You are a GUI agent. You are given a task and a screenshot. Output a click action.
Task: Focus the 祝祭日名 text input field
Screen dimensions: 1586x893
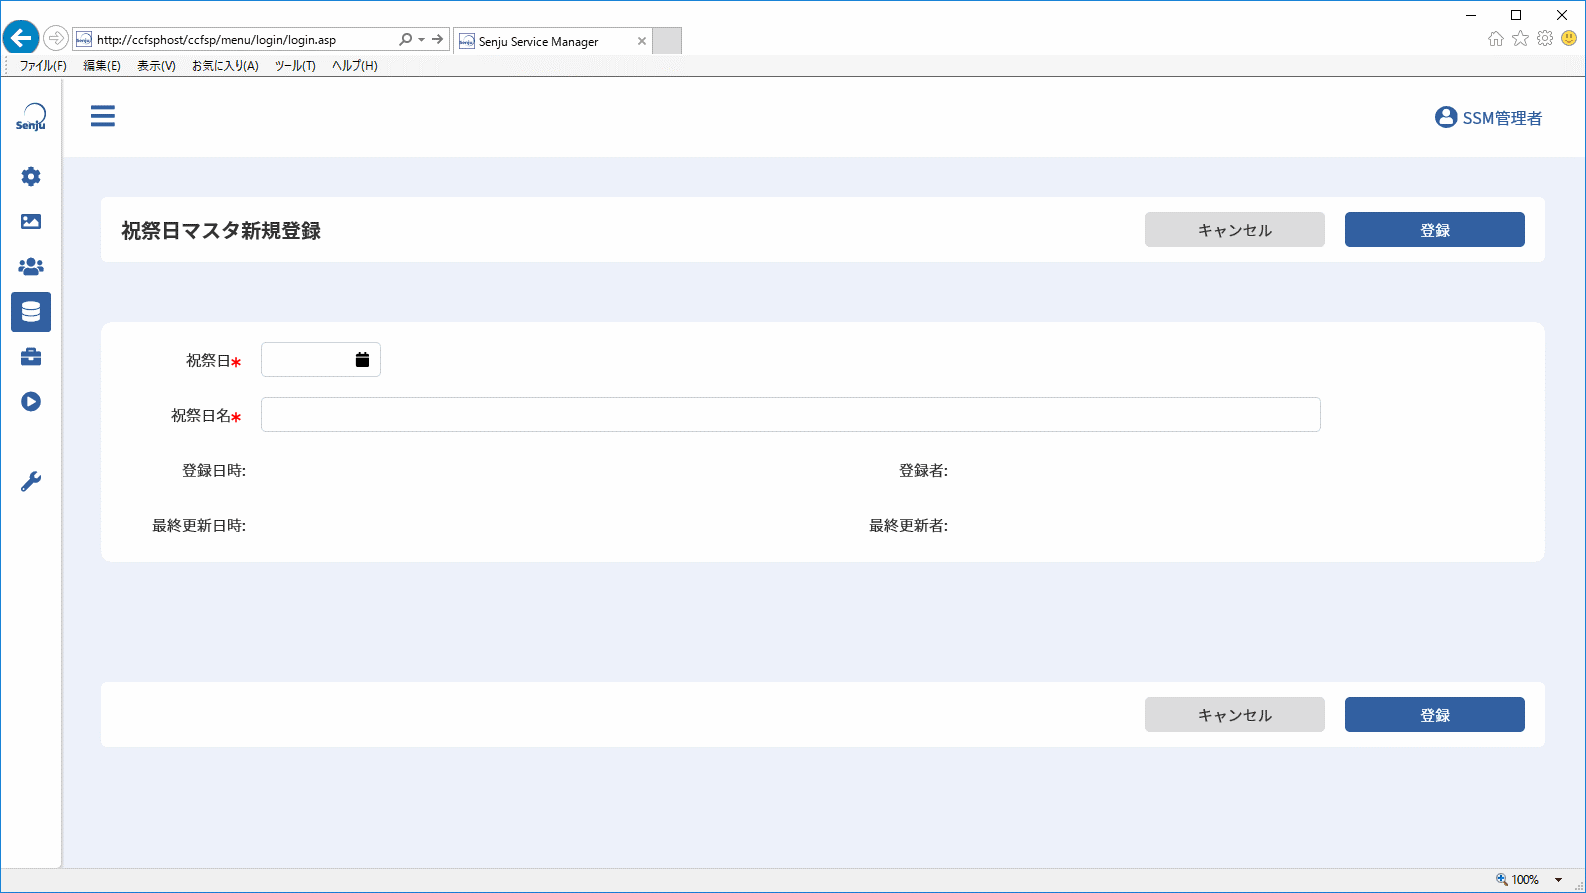(791, 415)
